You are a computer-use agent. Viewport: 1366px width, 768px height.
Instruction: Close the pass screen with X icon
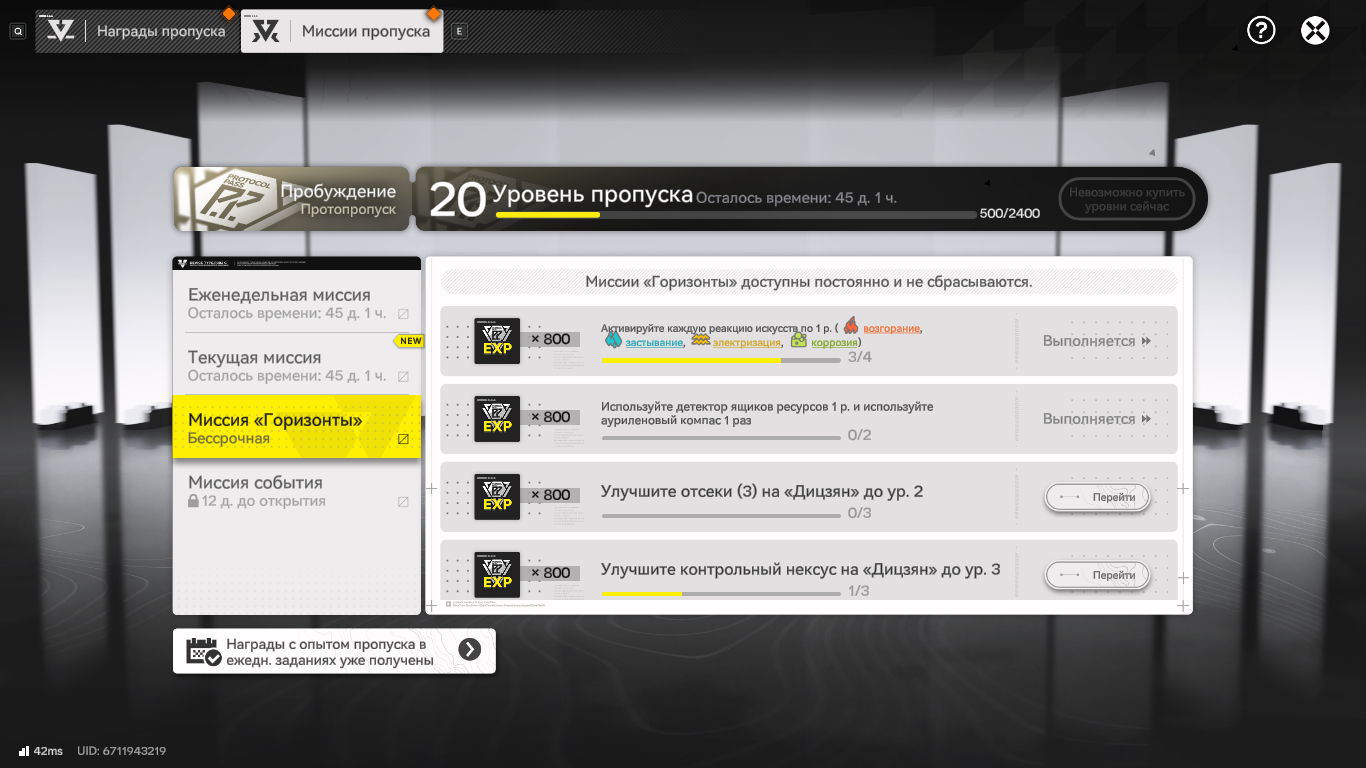pyautogui.click(x=1315, y=31)
